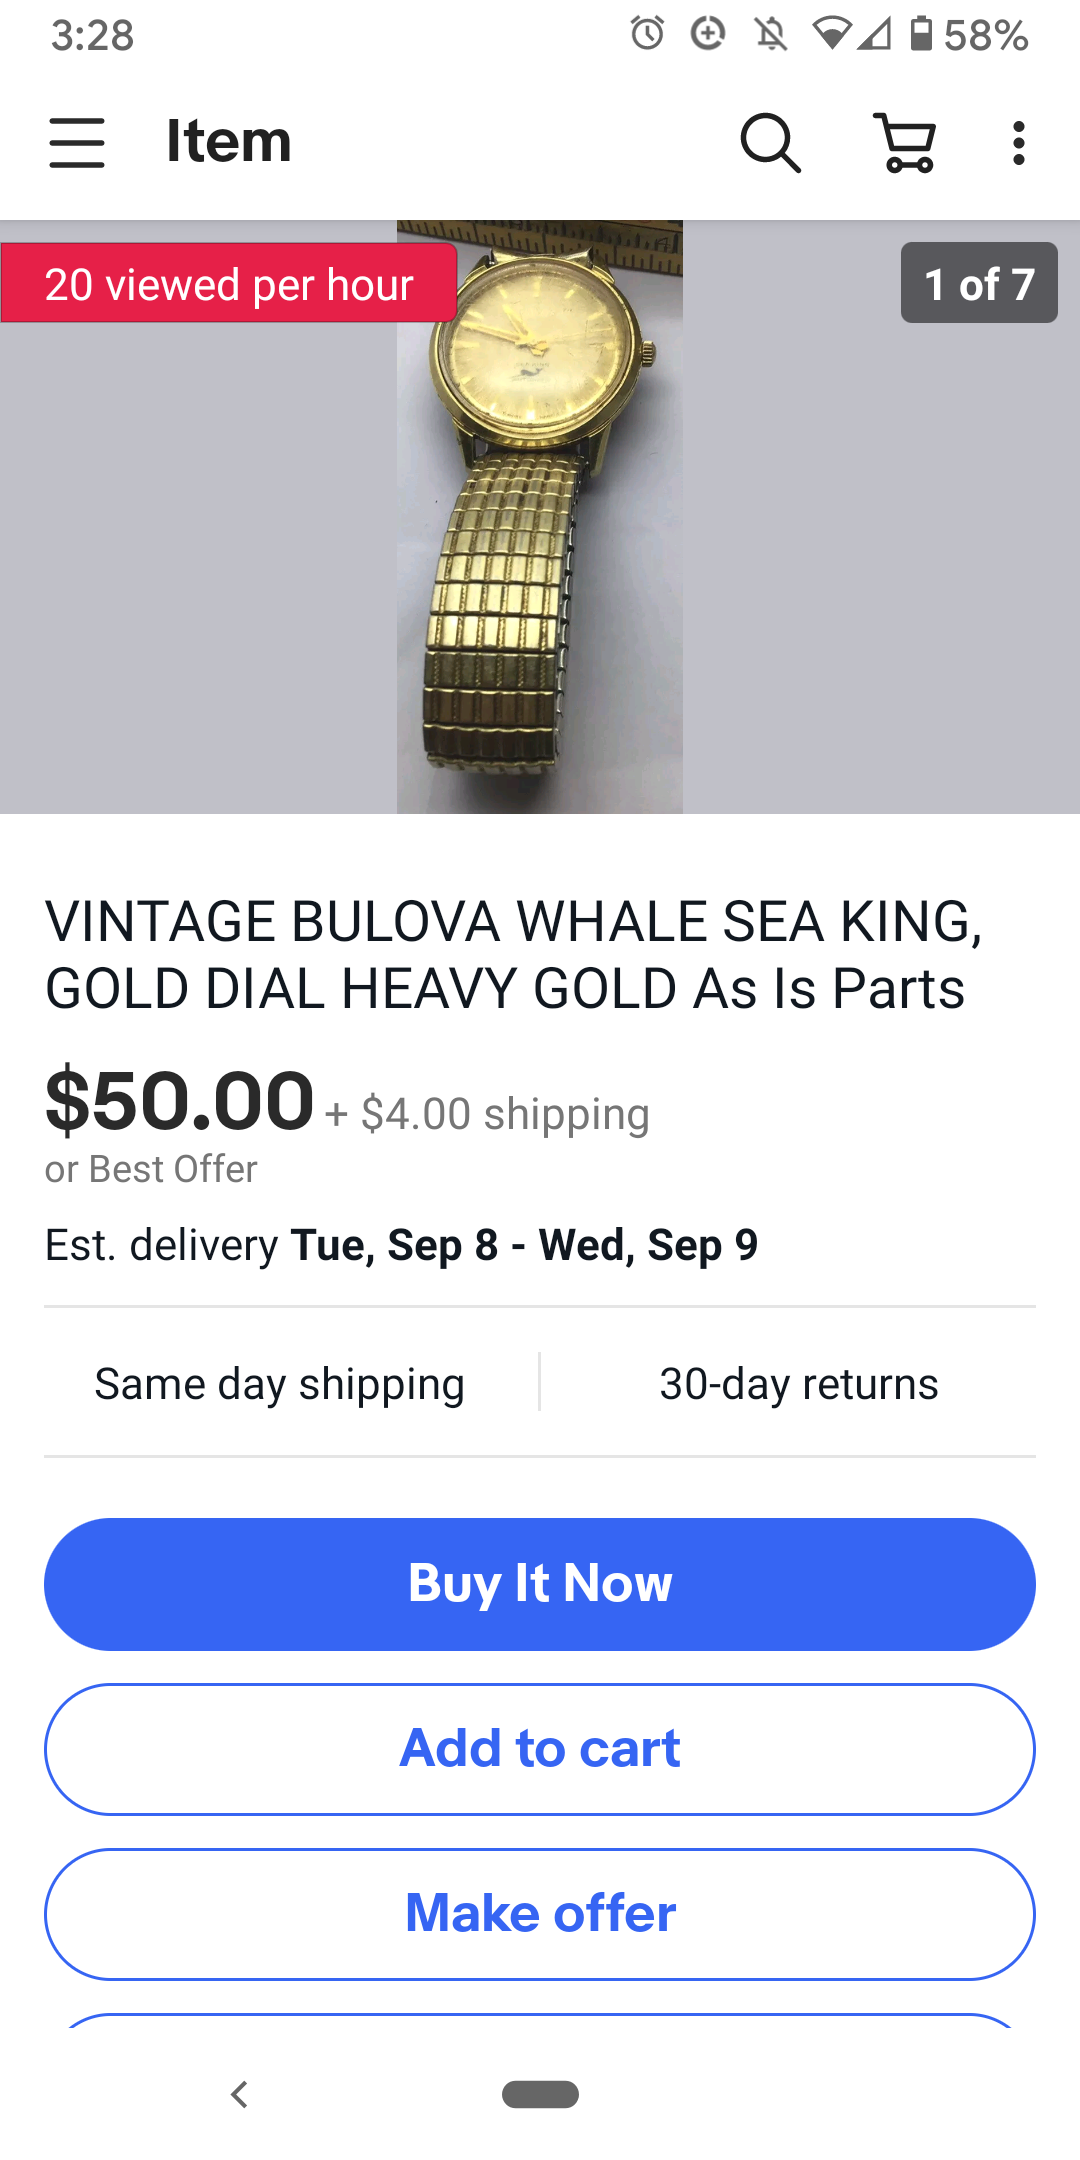The height and width of the screenshot is (2160, 1080).
Task: Add the watch to cart
Action: tap(540, 1749)
